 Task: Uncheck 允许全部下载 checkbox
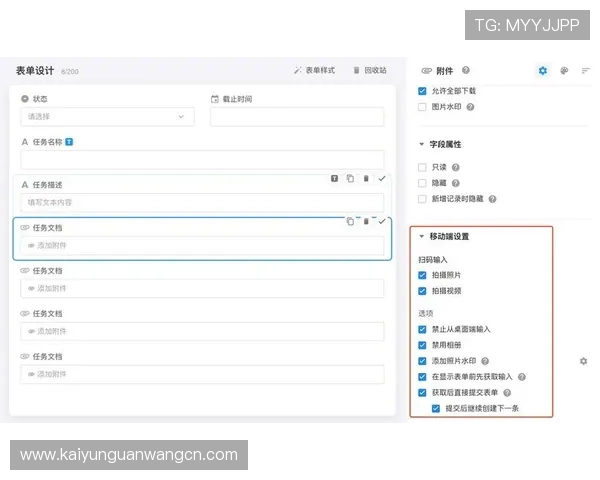[422, 91]
